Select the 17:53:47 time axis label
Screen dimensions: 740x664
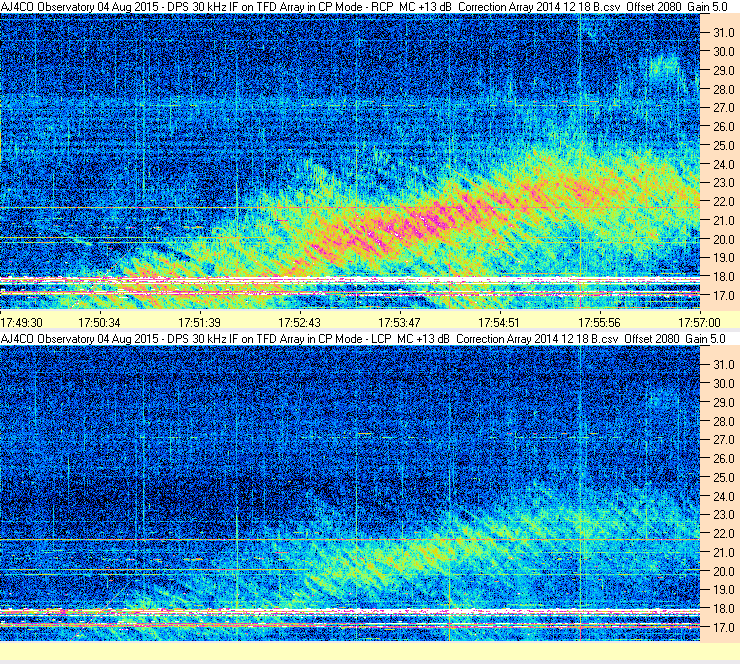pos(399,323)
